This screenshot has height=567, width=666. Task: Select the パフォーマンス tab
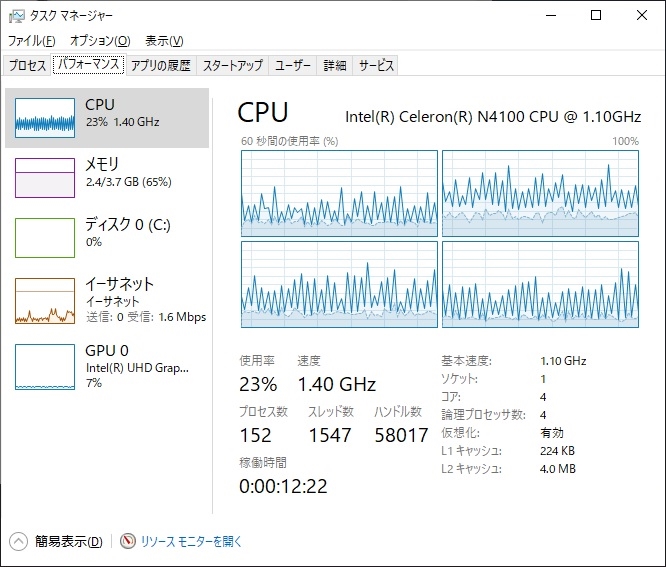coord(88,64)
